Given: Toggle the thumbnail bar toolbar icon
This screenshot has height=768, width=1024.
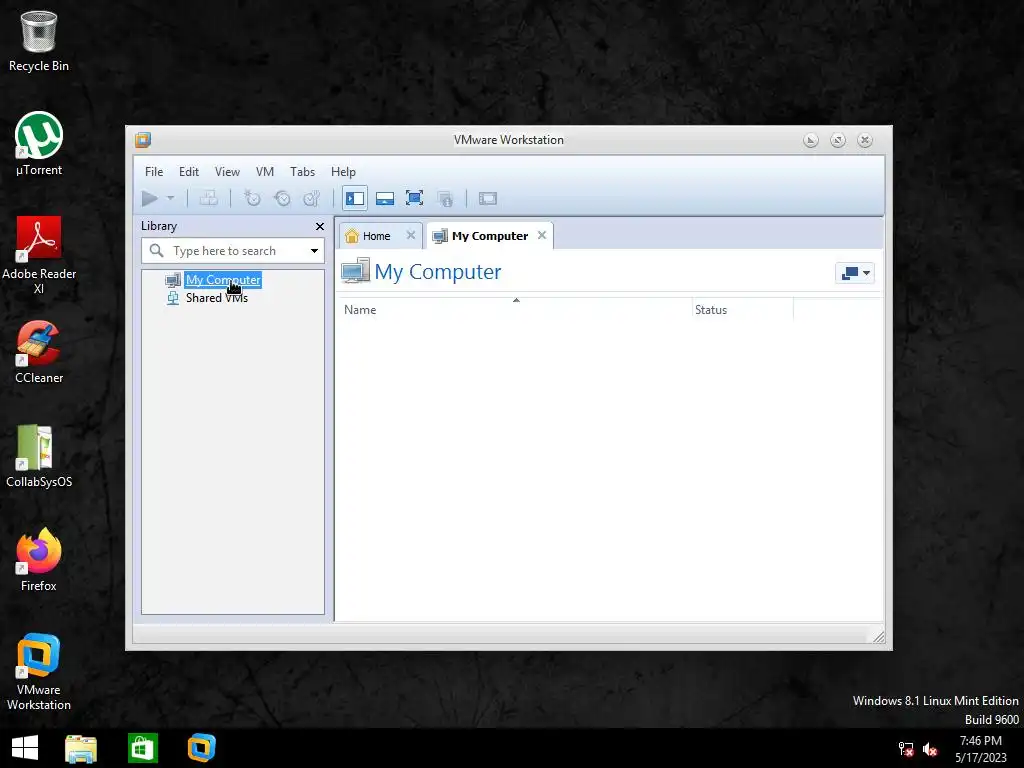Looking at the screenshot, I should pos(385,198).
